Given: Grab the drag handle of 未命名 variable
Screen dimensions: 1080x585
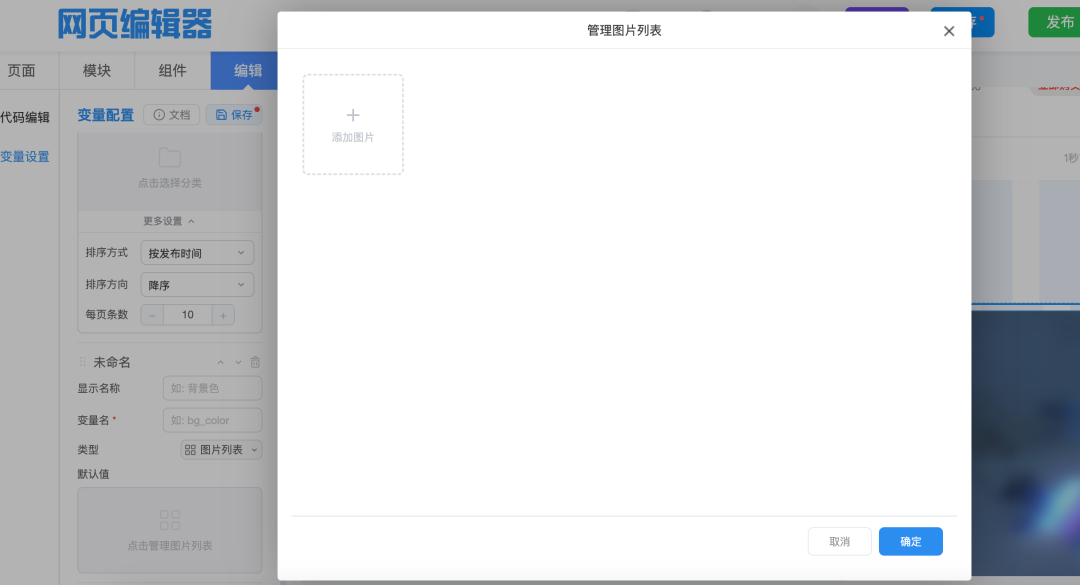Looking at the screenshot, I should point(83,362).
